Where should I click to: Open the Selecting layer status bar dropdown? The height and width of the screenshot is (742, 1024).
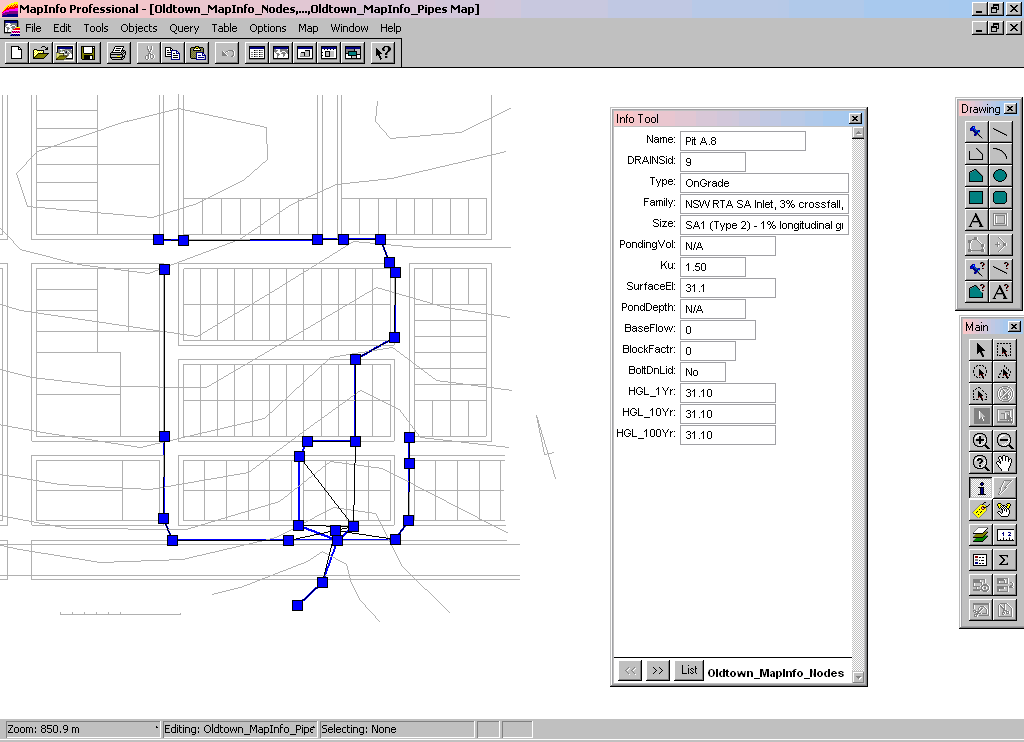pyautogui.click(x=396, y=729)
